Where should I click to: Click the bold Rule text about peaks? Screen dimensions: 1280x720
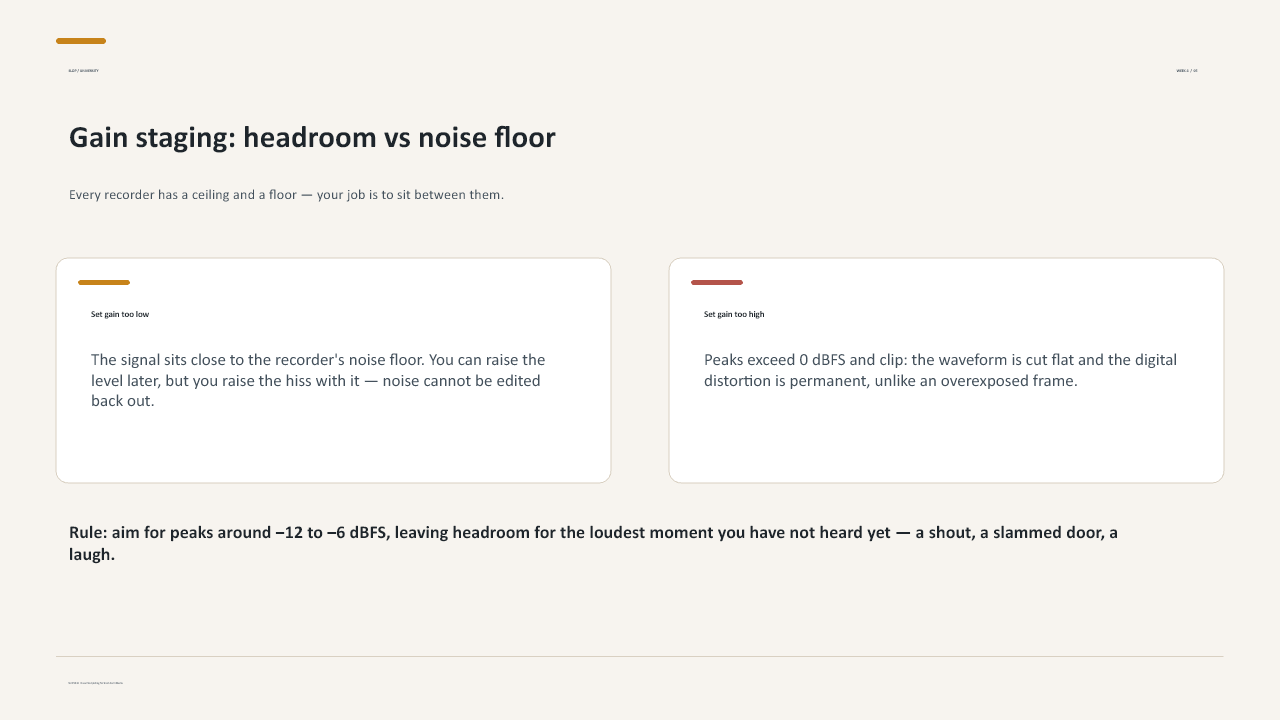pos(593,543)
